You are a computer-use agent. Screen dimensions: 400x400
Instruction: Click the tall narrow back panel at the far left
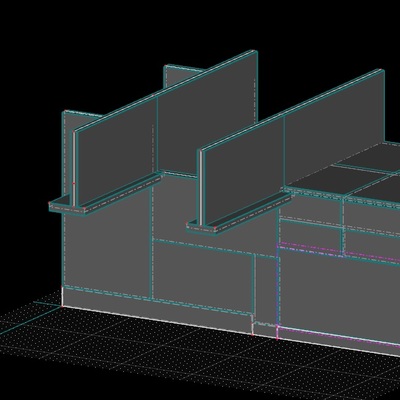(x=68, y=157)
